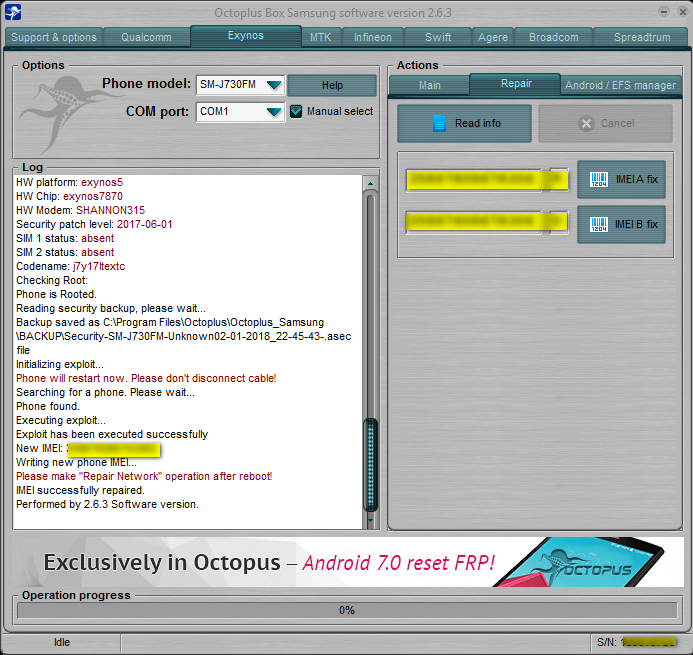Click log line 'Performed by 2.6.3 Software version.'

coord(107,504)
